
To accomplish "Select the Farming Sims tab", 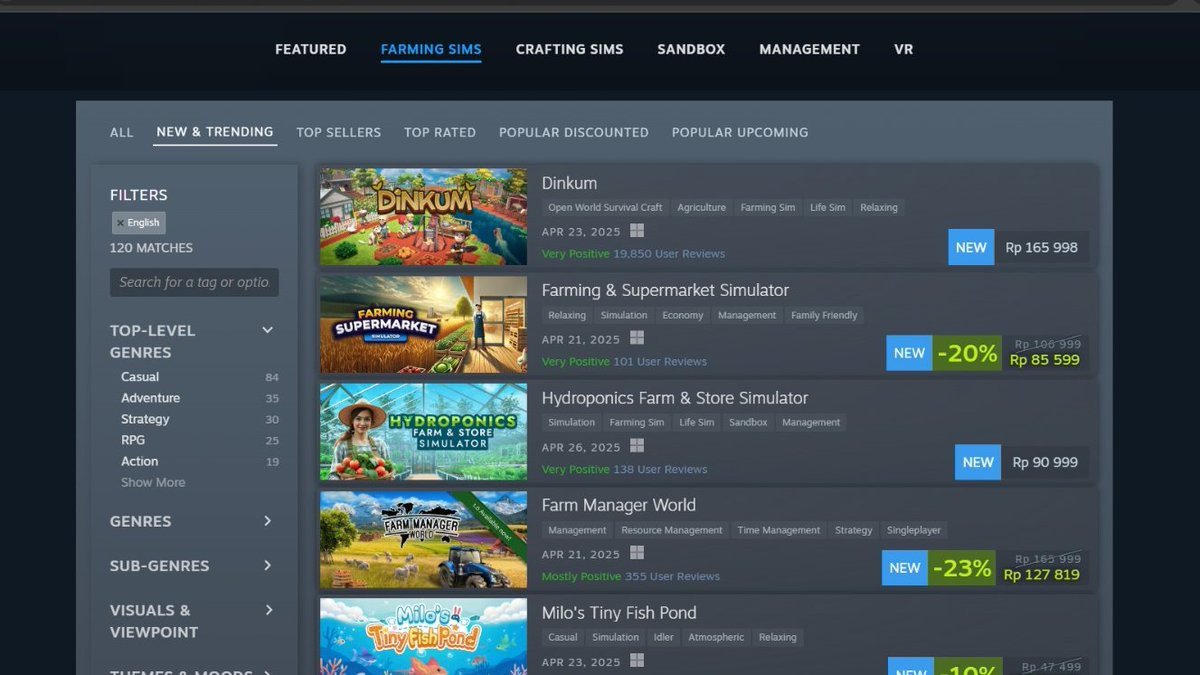I will pyautogui.click(x=431, y=49).
